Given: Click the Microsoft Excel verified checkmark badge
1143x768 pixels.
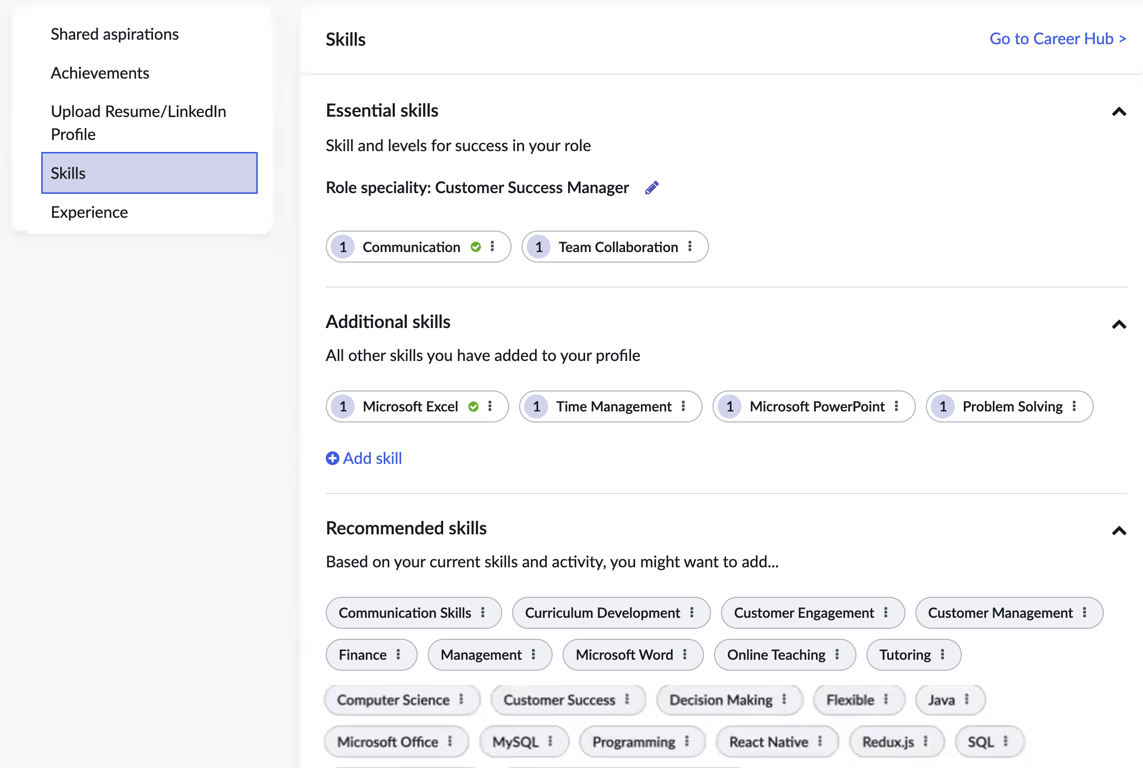Looking at the screenshot, I should [x=474, y=407].
